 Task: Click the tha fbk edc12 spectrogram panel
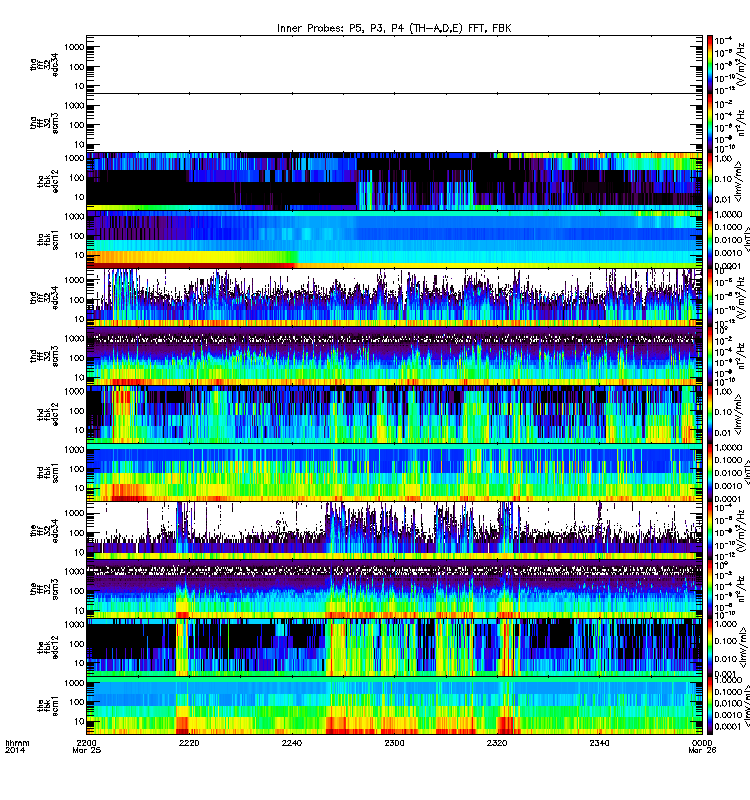click(x=394, y=181)
